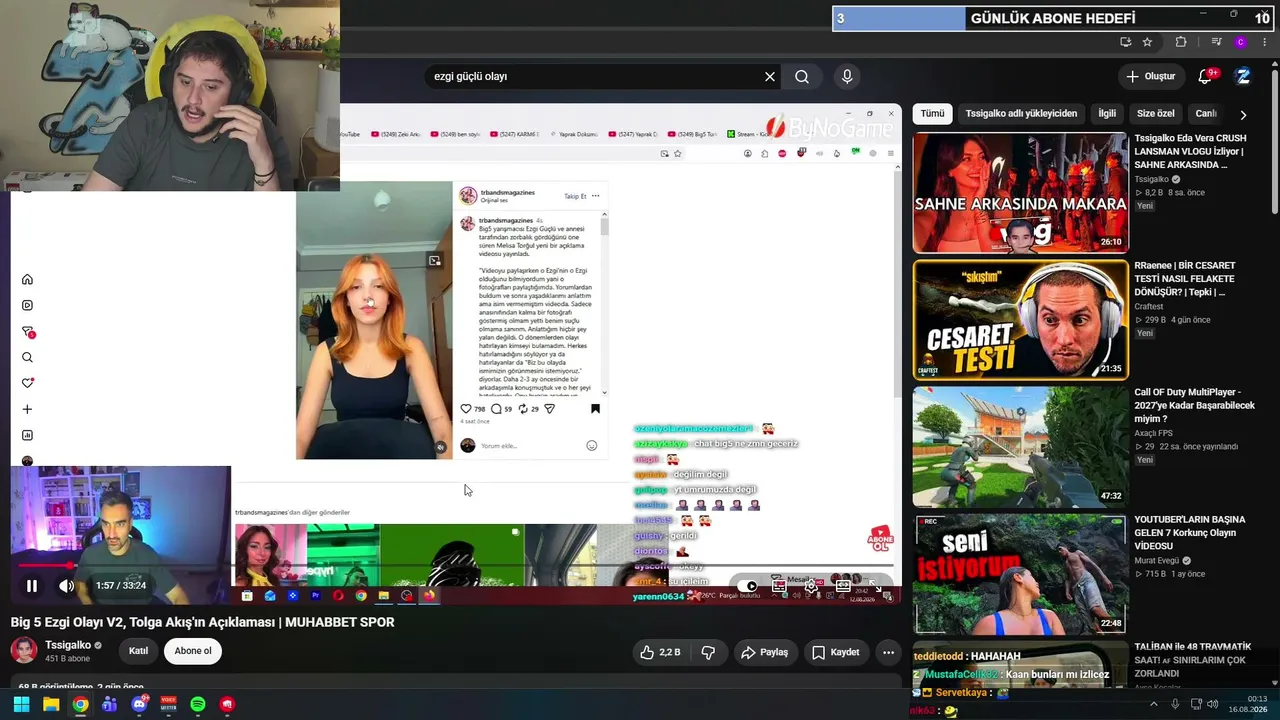Open Chrome media controls icon
Screen dimensions: 1280x720
[x=1216, y=42]
